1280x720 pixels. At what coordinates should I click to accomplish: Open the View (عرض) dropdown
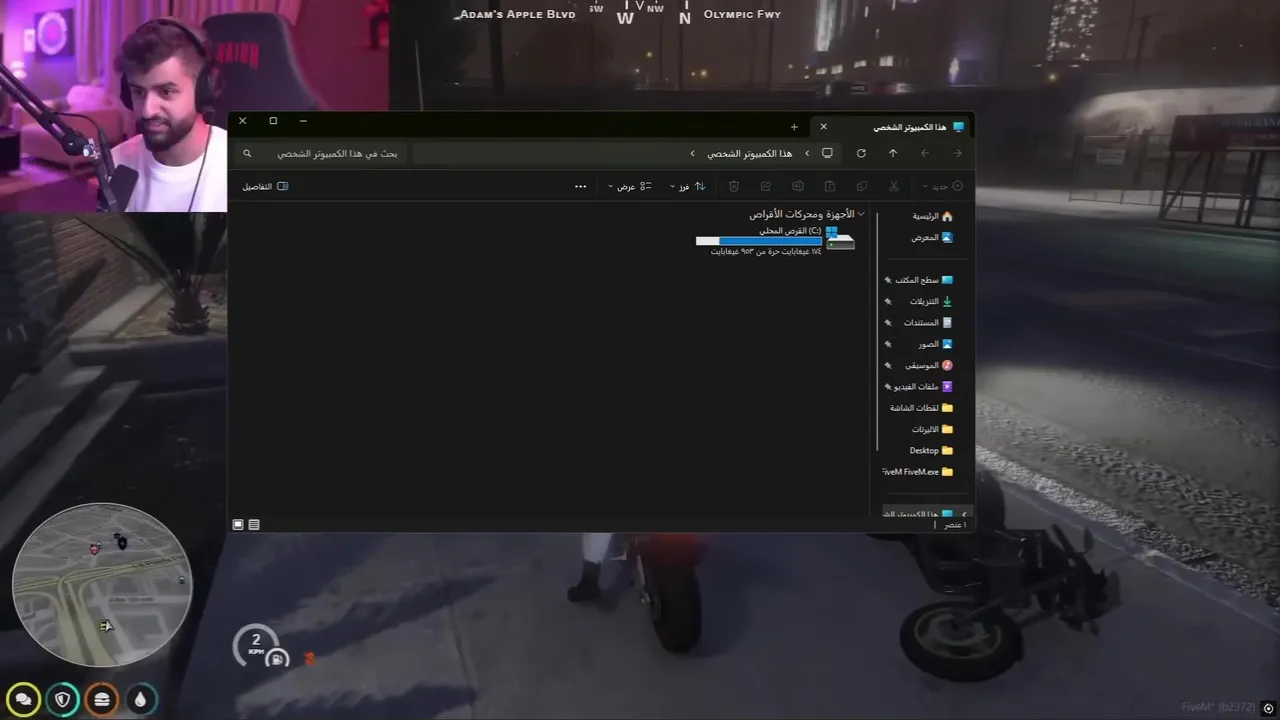pos(630,186)
